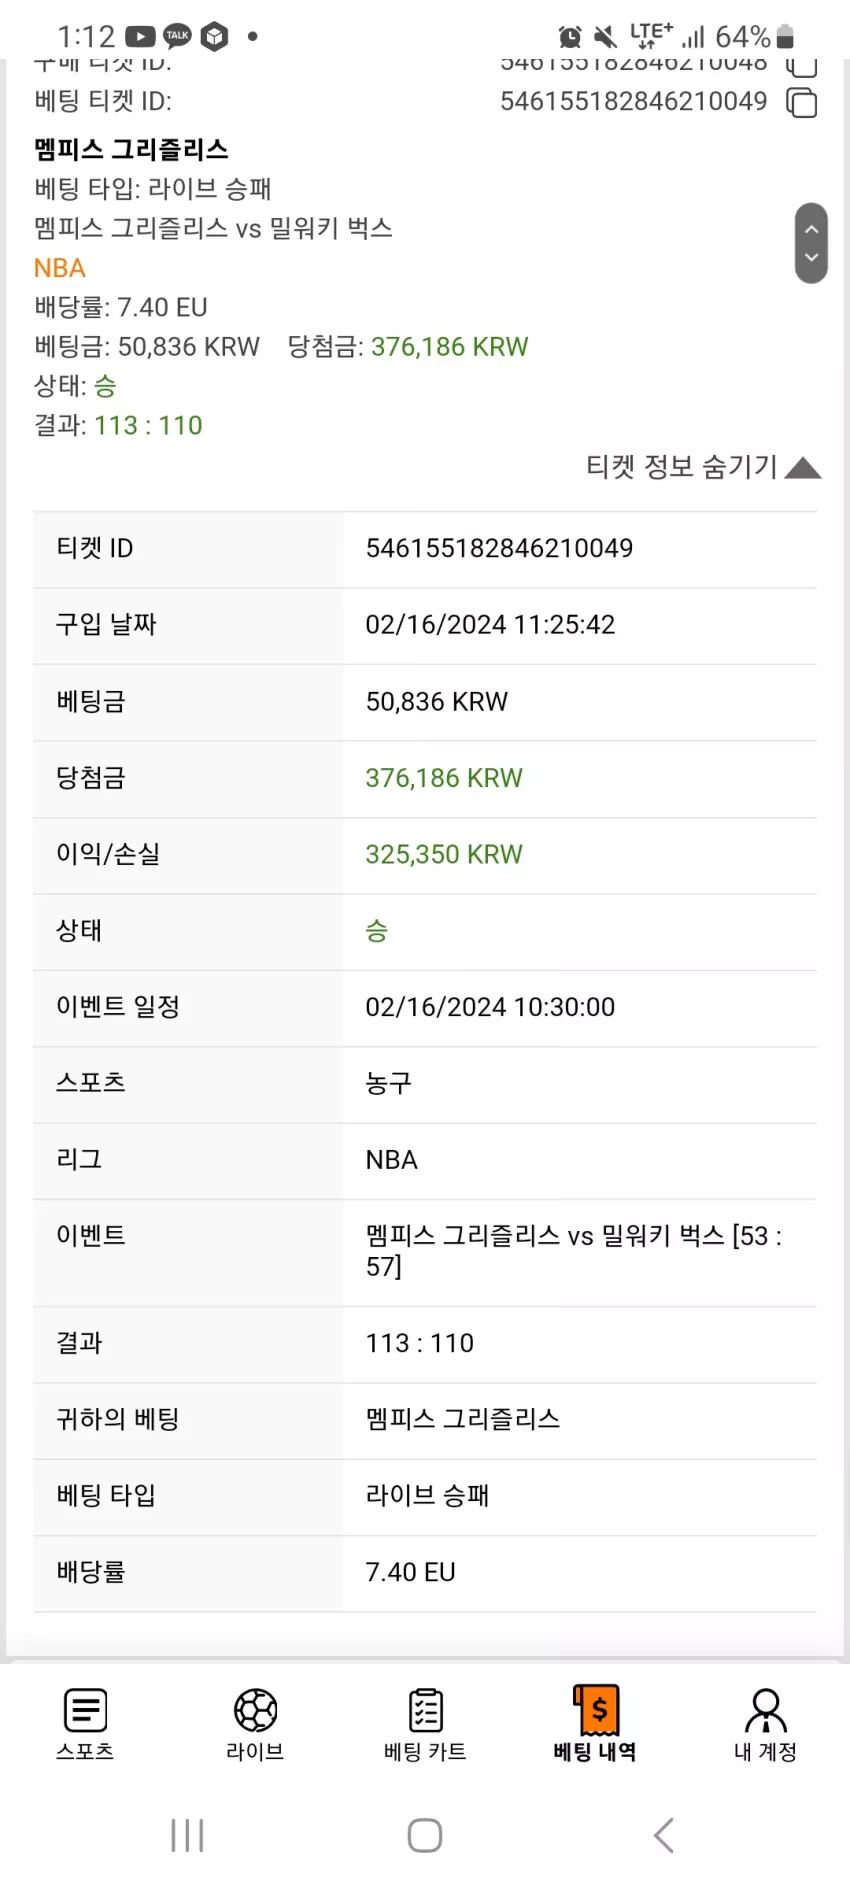Click the triangle next to 티켓 정보 숨기기
Image resolution: width=850 pixels, height=1889 pixels.
[x=803, y=468]
